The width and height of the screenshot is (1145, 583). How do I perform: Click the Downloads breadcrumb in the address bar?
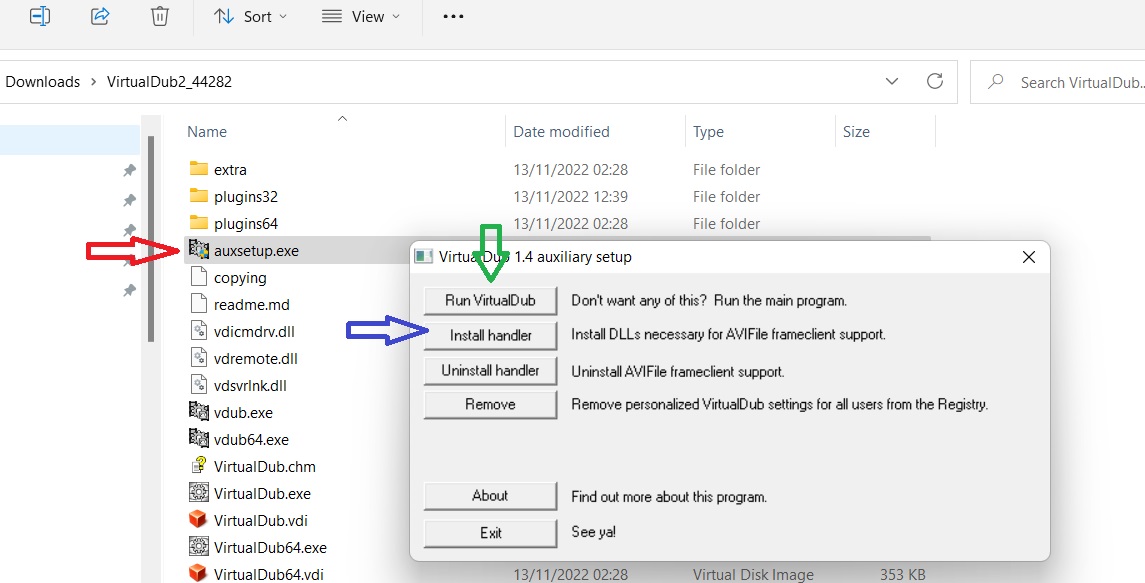tap(42, 82)
